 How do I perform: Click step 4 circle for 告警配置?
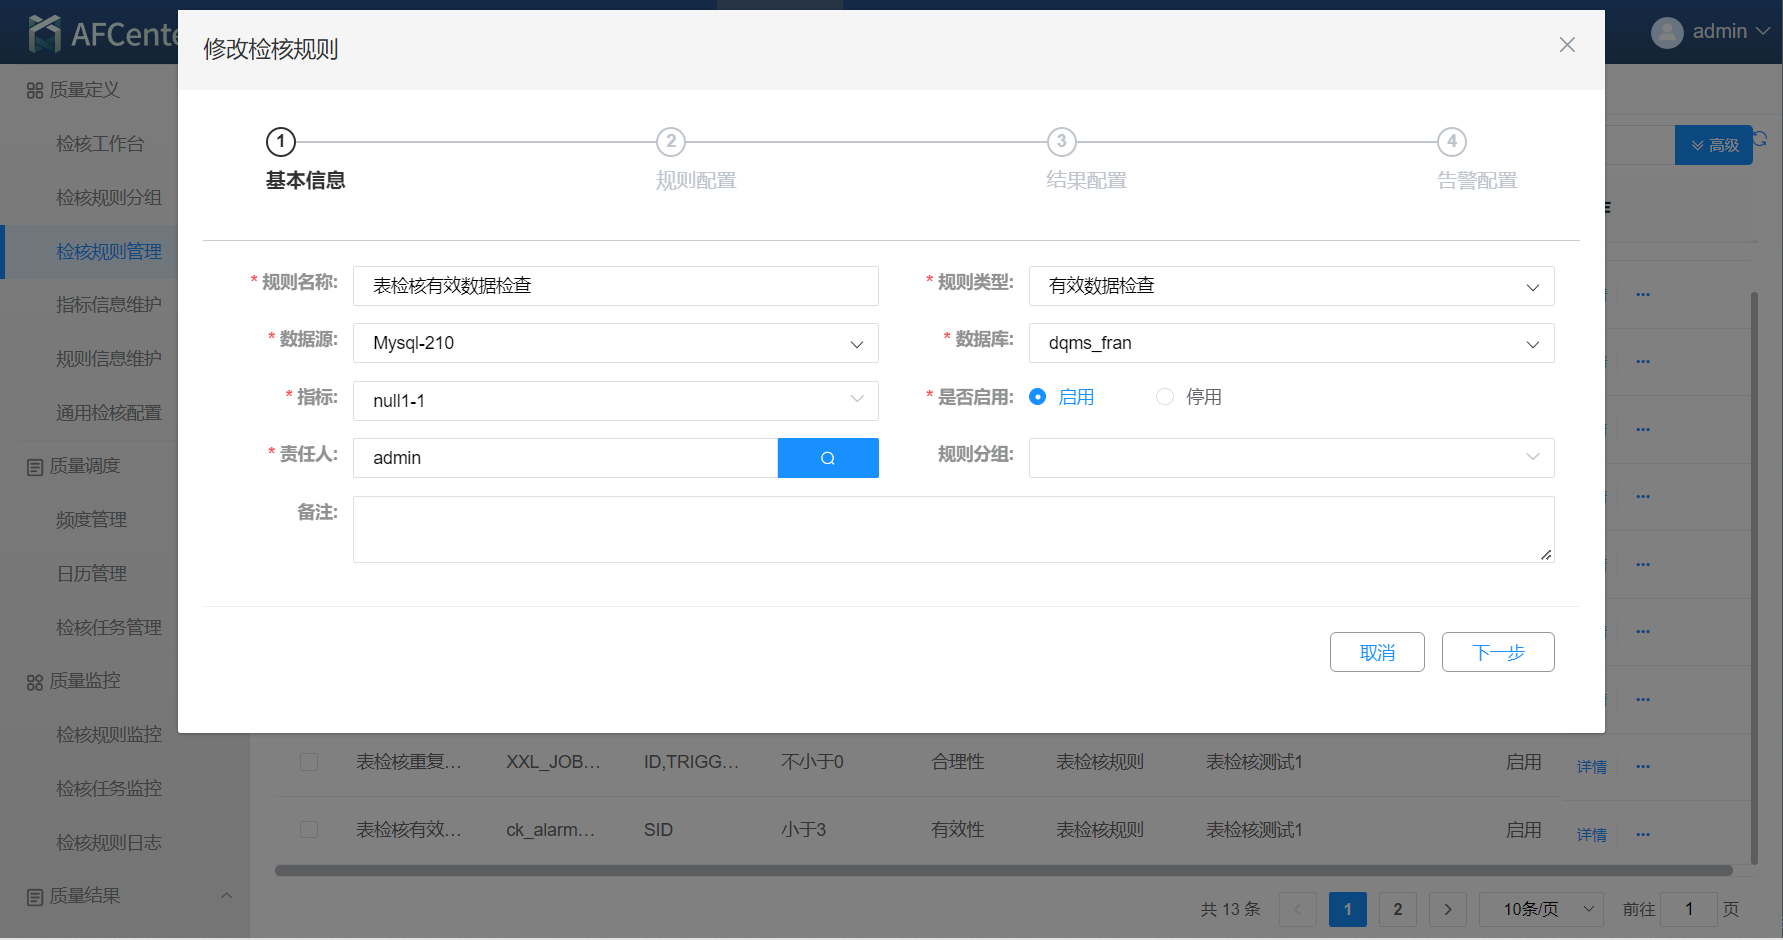click(x=1451, y=142)
